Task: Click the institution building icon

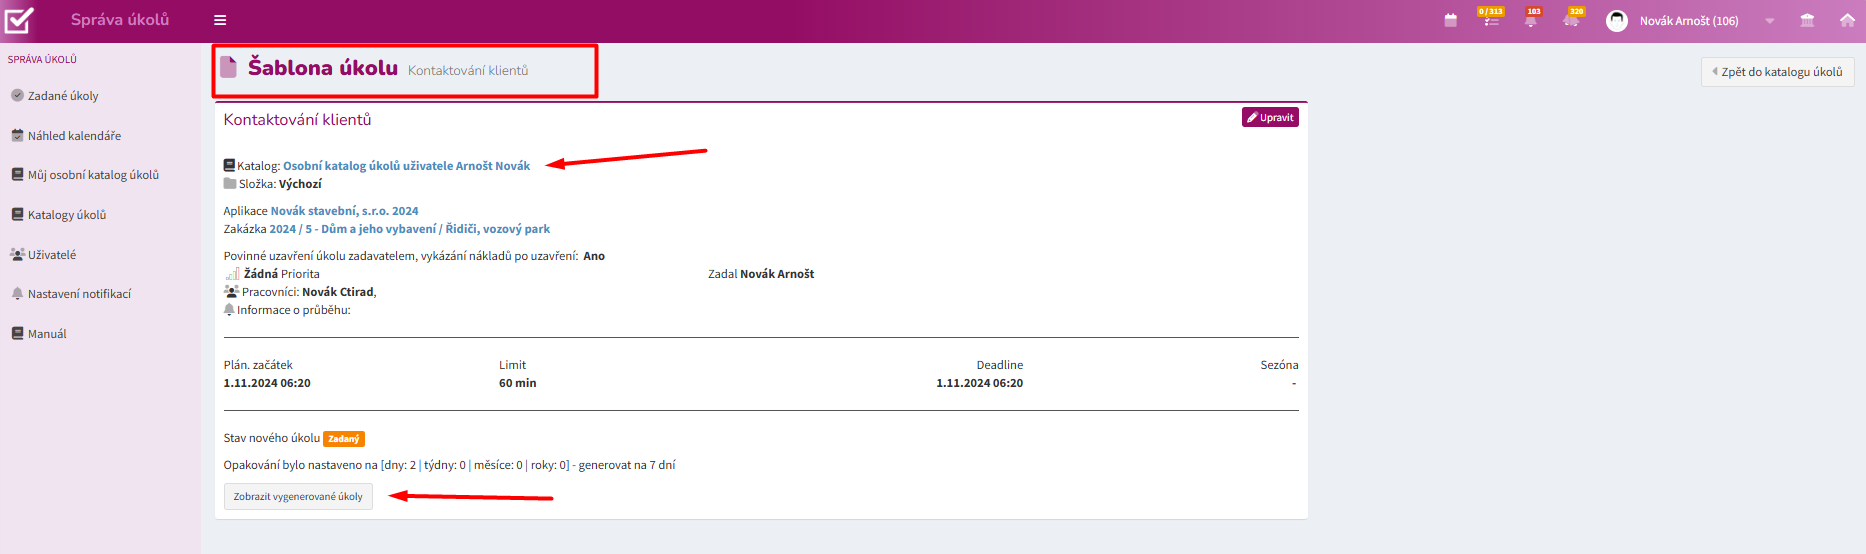Action: pos(1807,20)
